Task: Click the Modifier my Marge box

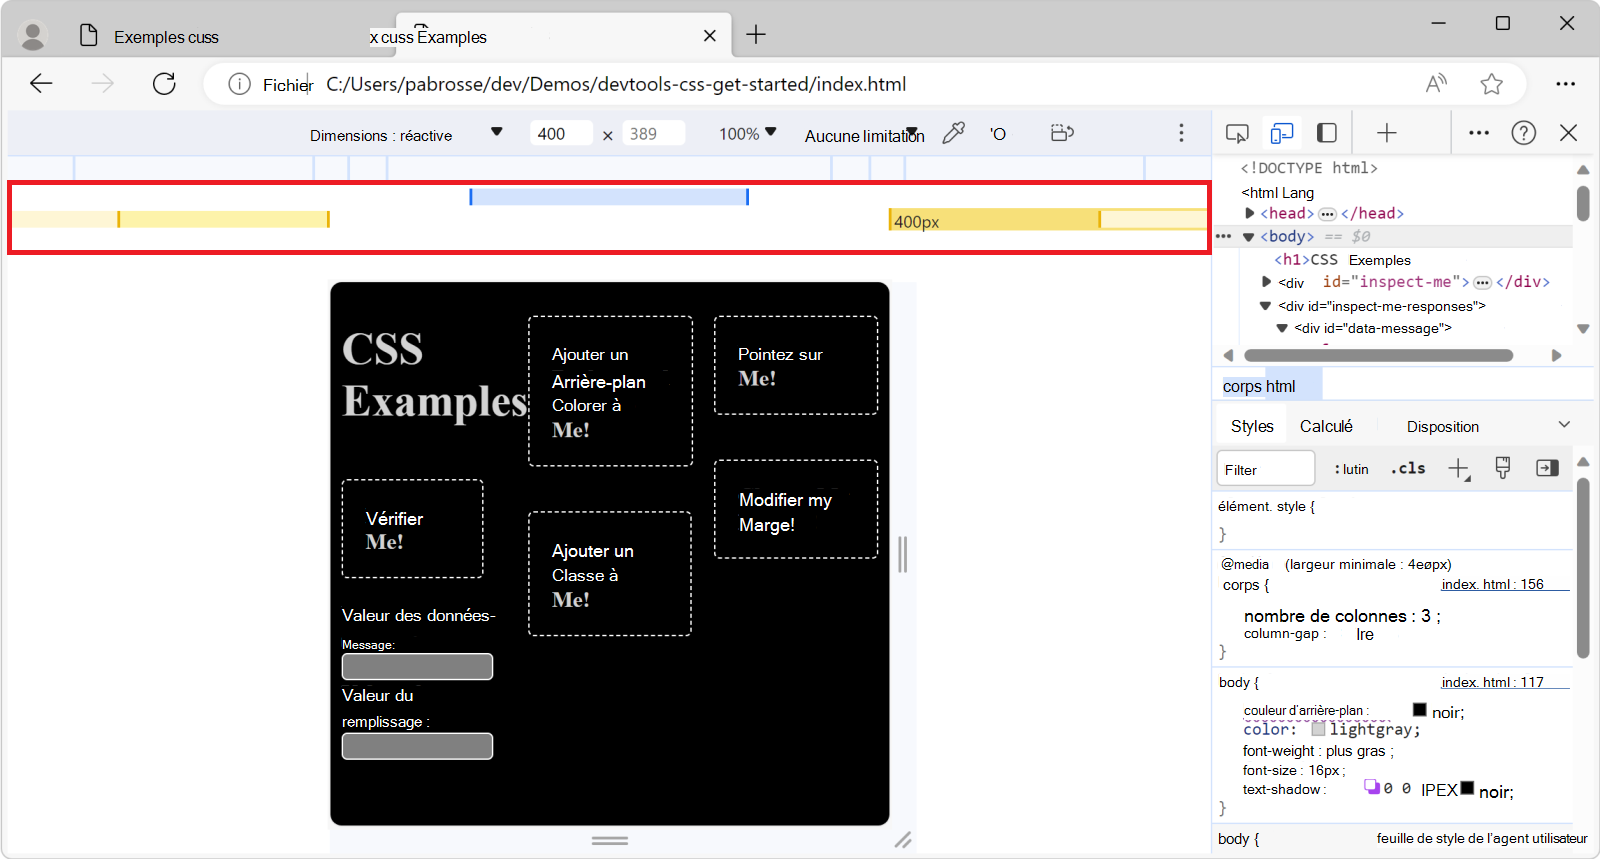Action: click(796, 509)
